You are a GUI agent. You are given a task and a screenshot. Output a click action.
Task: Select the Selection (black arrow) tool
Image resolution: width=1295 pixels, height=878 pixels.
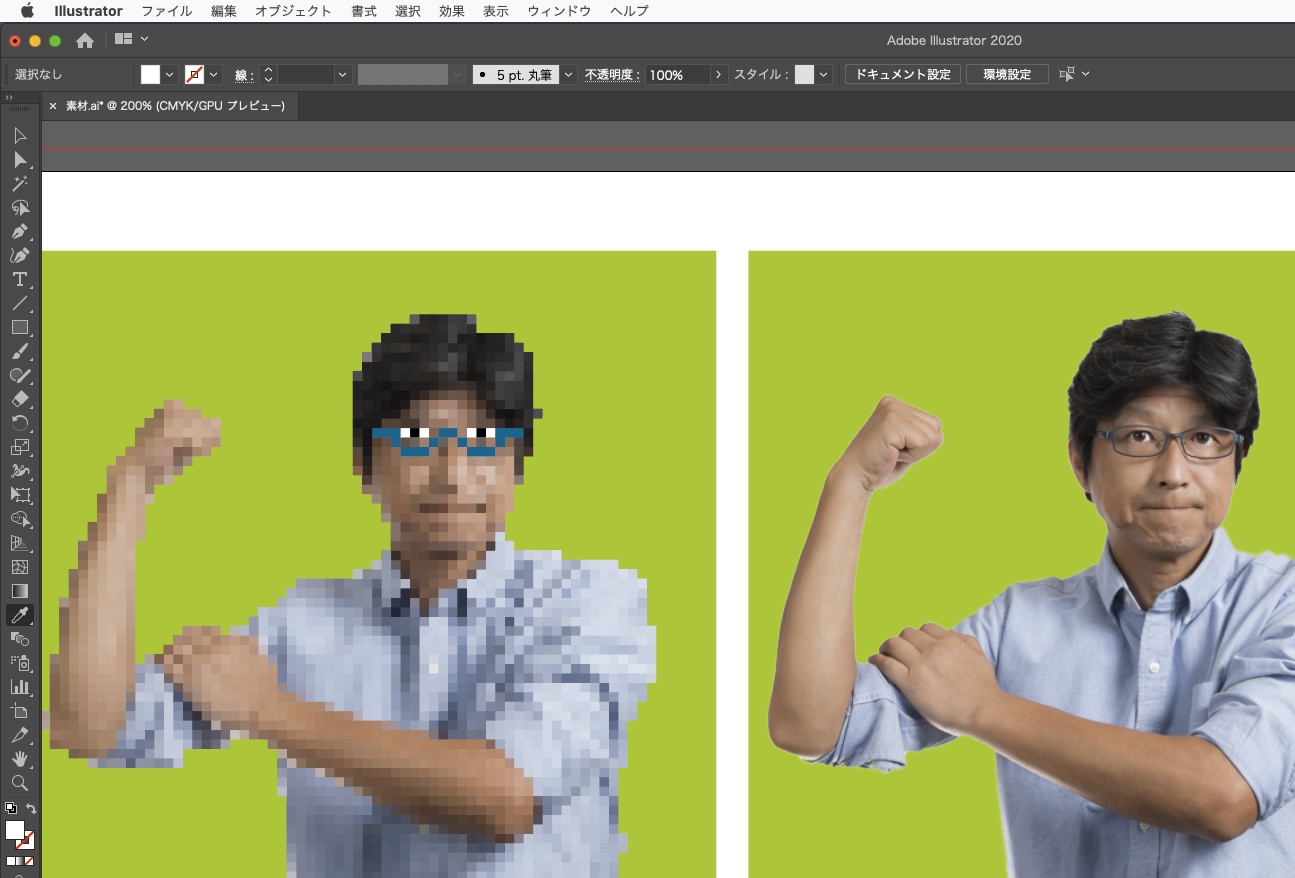pos(20,135)
